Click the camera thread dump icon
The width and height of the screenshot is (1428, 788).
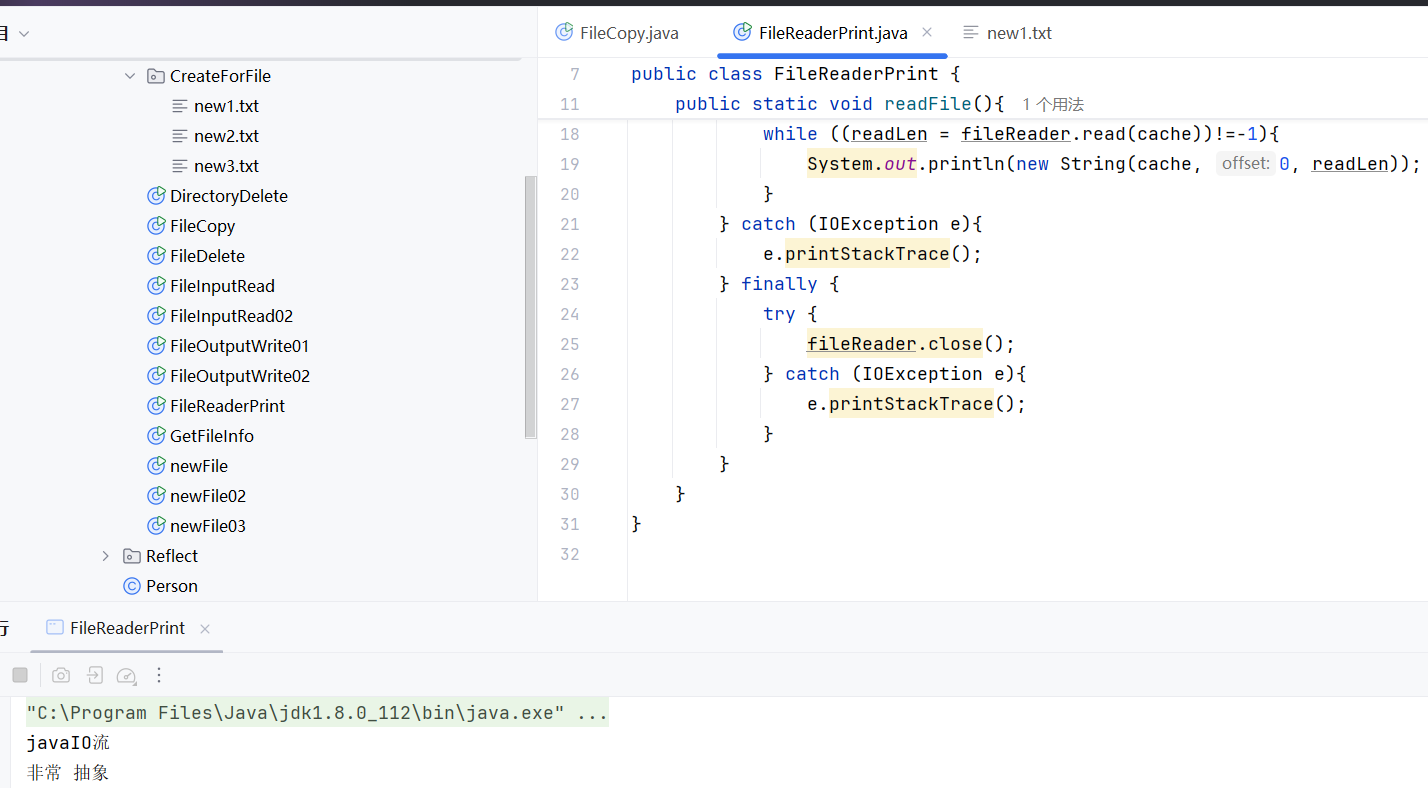point(61,675)
